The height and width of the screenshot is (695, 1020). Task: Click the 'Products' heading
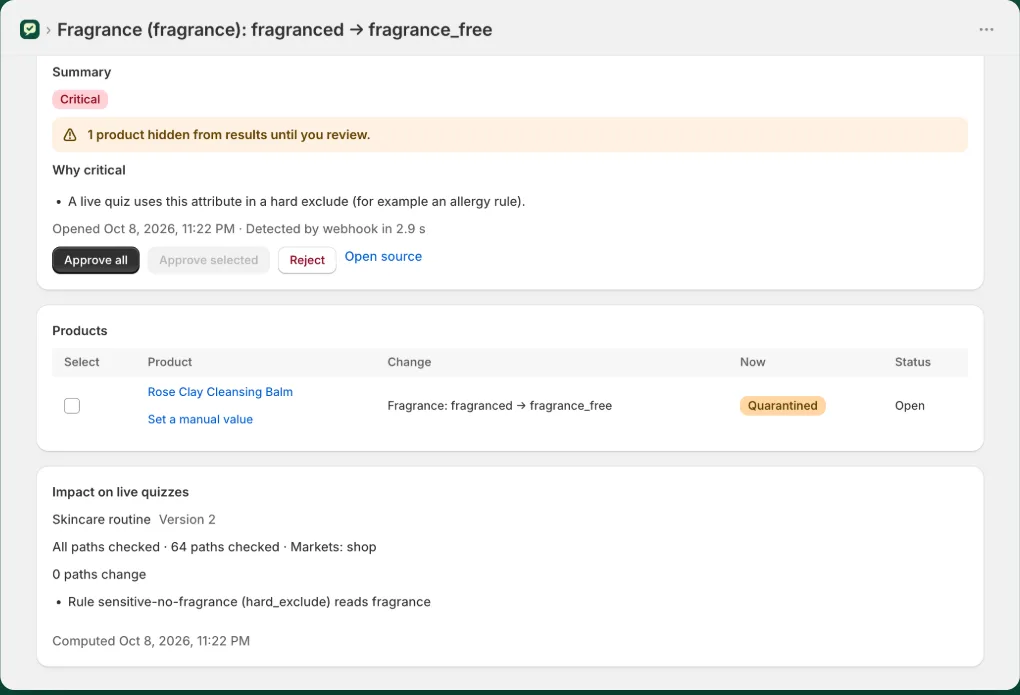coord(80,331)
